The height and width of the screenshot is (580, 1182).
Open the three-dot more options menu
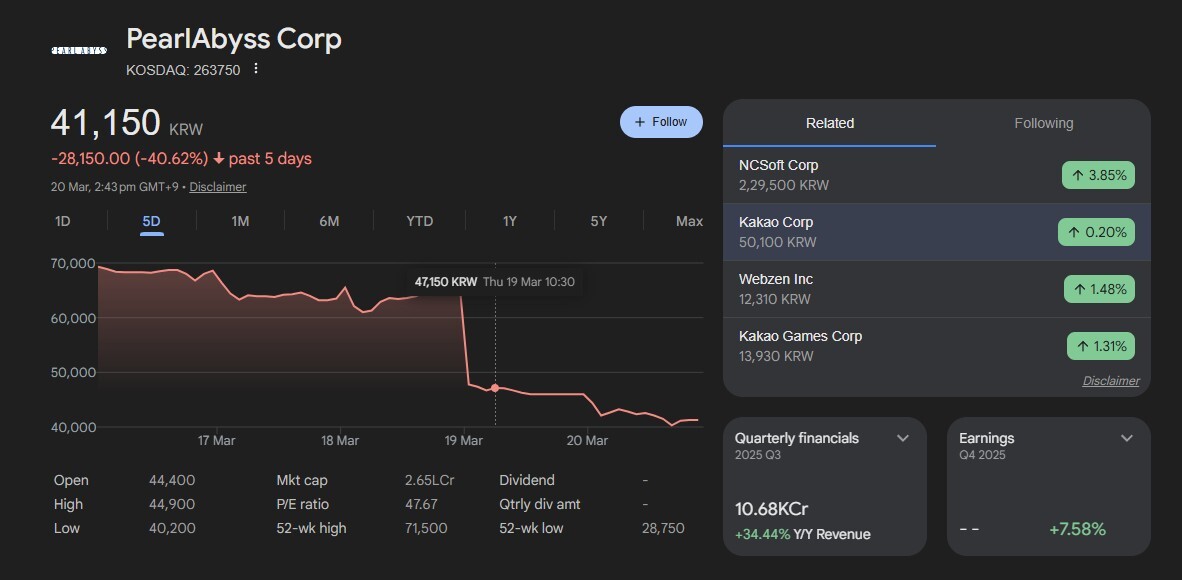tap(256, 69)
